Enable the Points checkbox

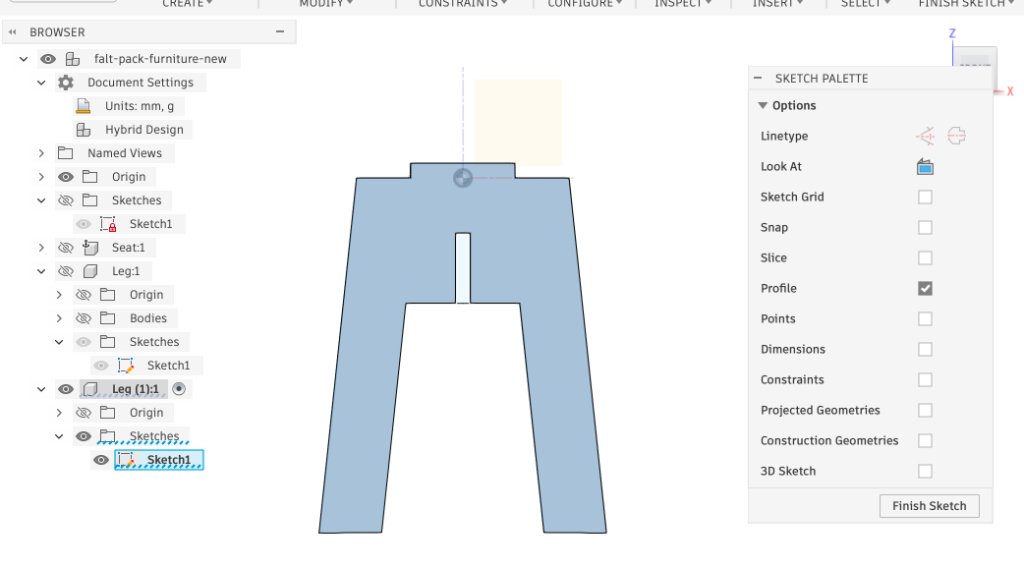pyautogui.click(x=925, y=319)
